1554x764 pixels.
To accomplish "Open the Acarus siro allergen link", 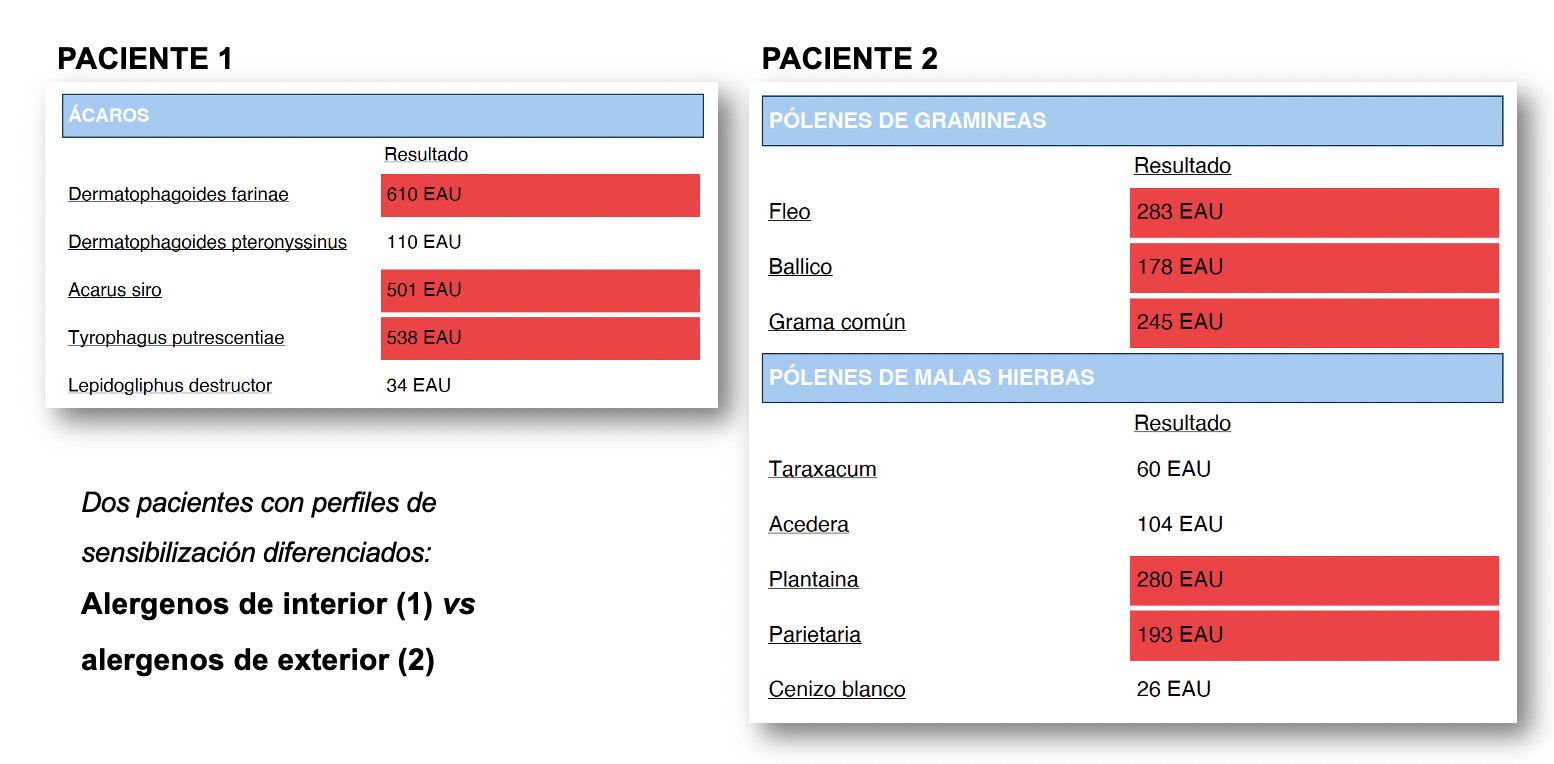I will coord(115,290).
